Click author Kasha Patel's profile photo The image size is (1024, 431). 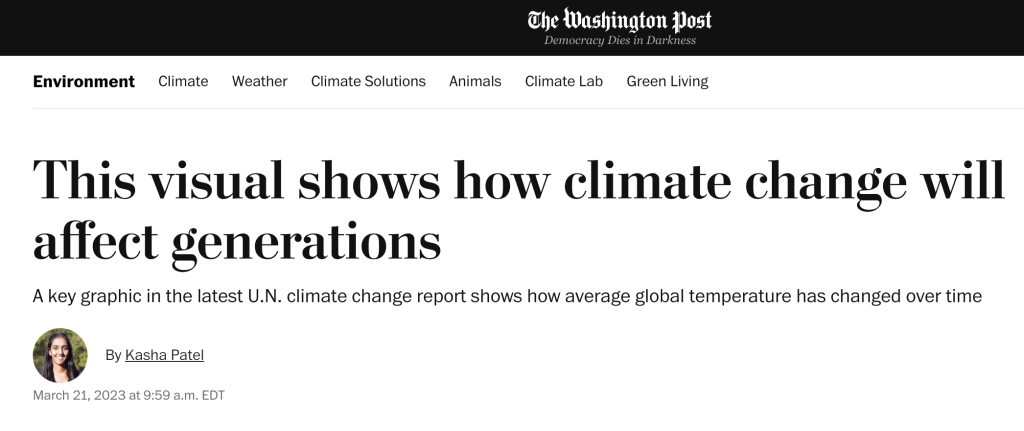coord(60,355)
